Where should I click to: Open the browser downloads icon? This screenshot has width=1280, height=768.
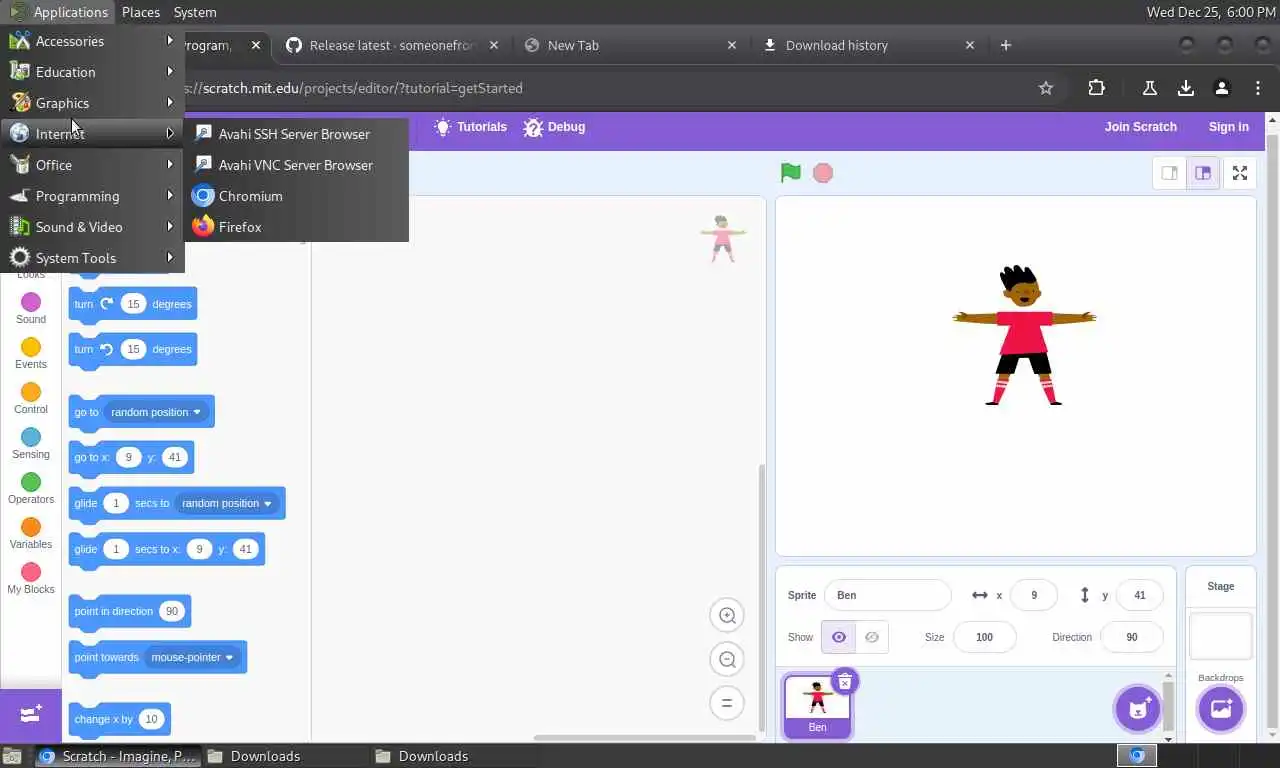pos(1186,88)
